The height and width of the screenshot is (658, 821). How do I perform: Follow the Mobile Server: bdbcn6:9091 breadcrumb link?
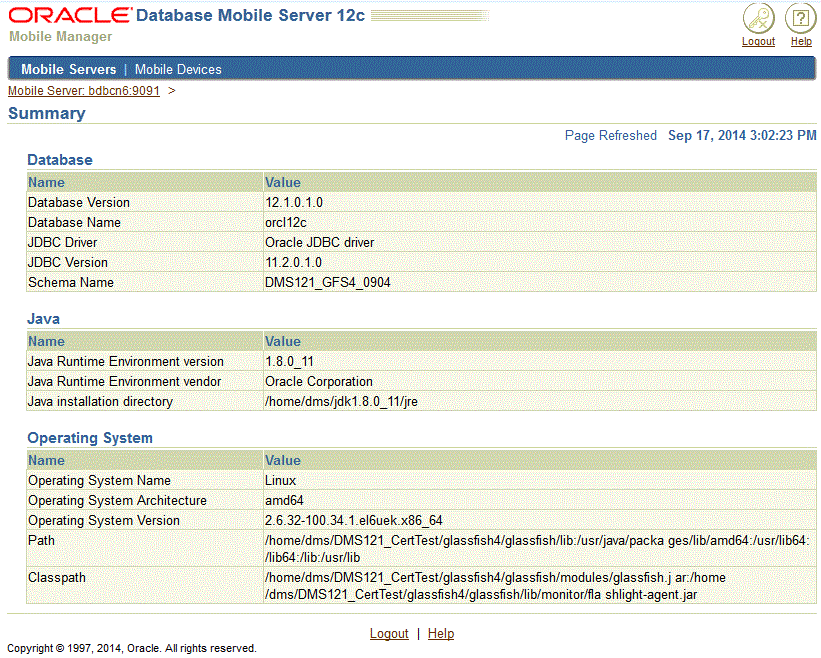(84, 91)
